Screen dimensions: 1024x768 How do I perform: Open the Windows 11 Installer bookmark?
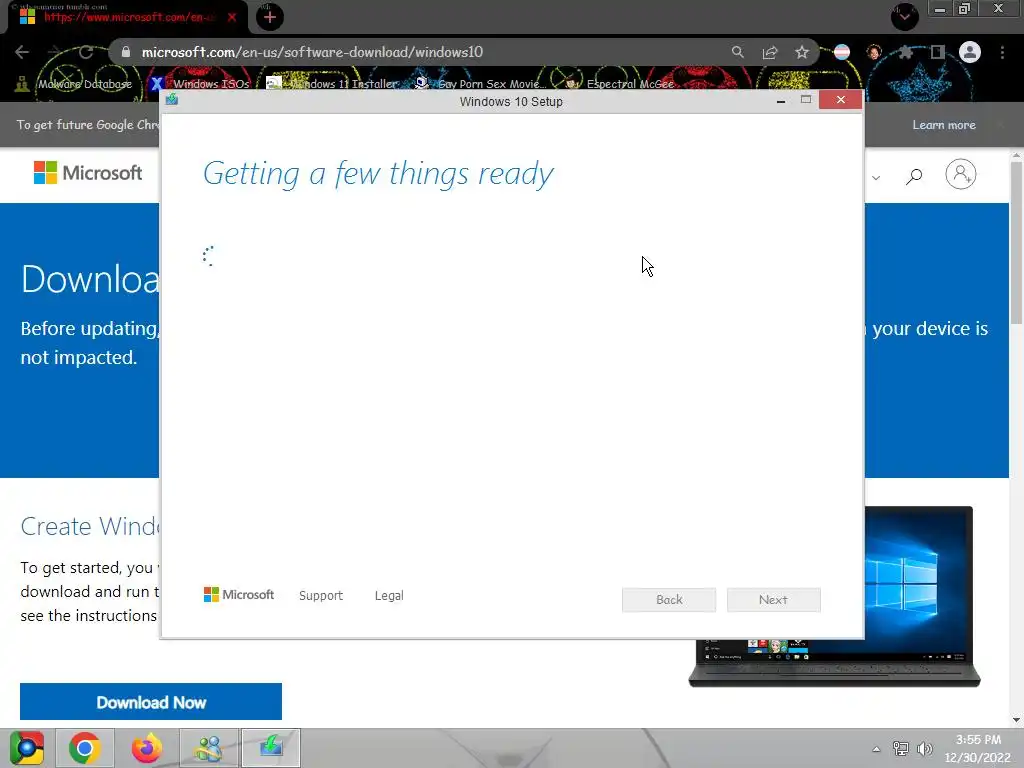click(332, 84)
